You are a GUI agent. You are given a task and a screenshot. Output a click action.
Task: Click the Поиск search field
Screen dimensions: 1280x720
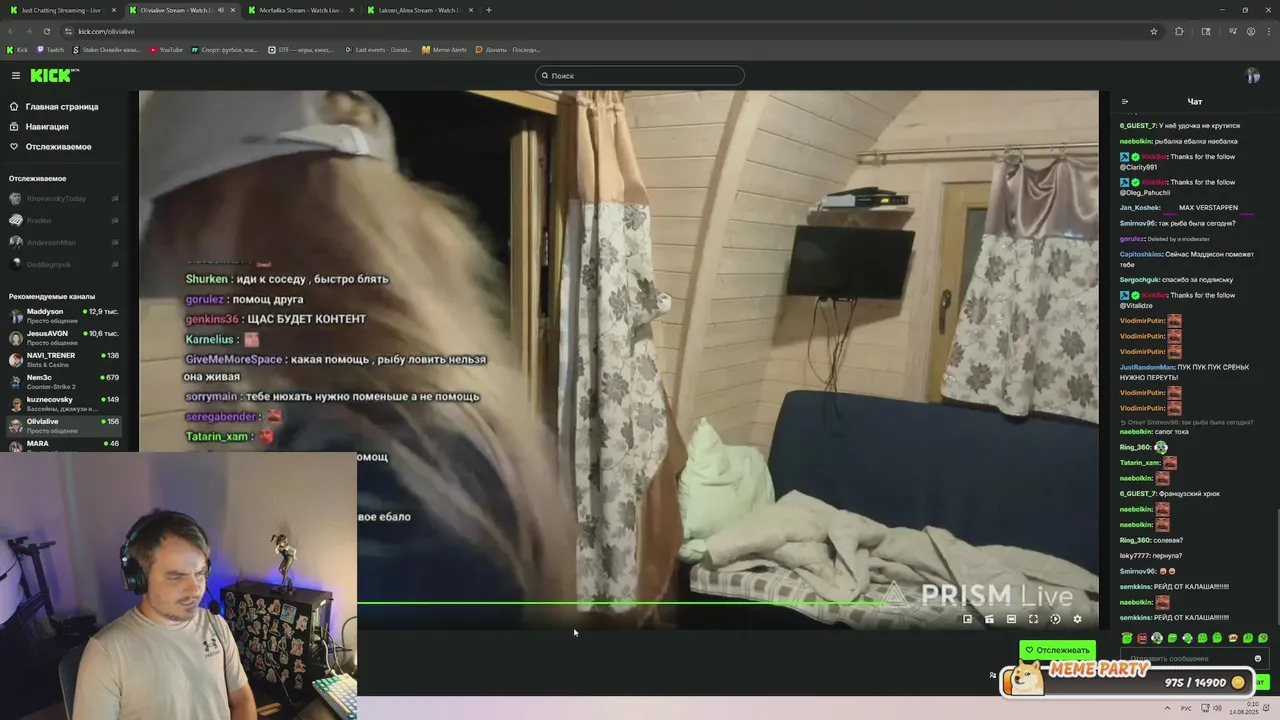click(640, 76)
